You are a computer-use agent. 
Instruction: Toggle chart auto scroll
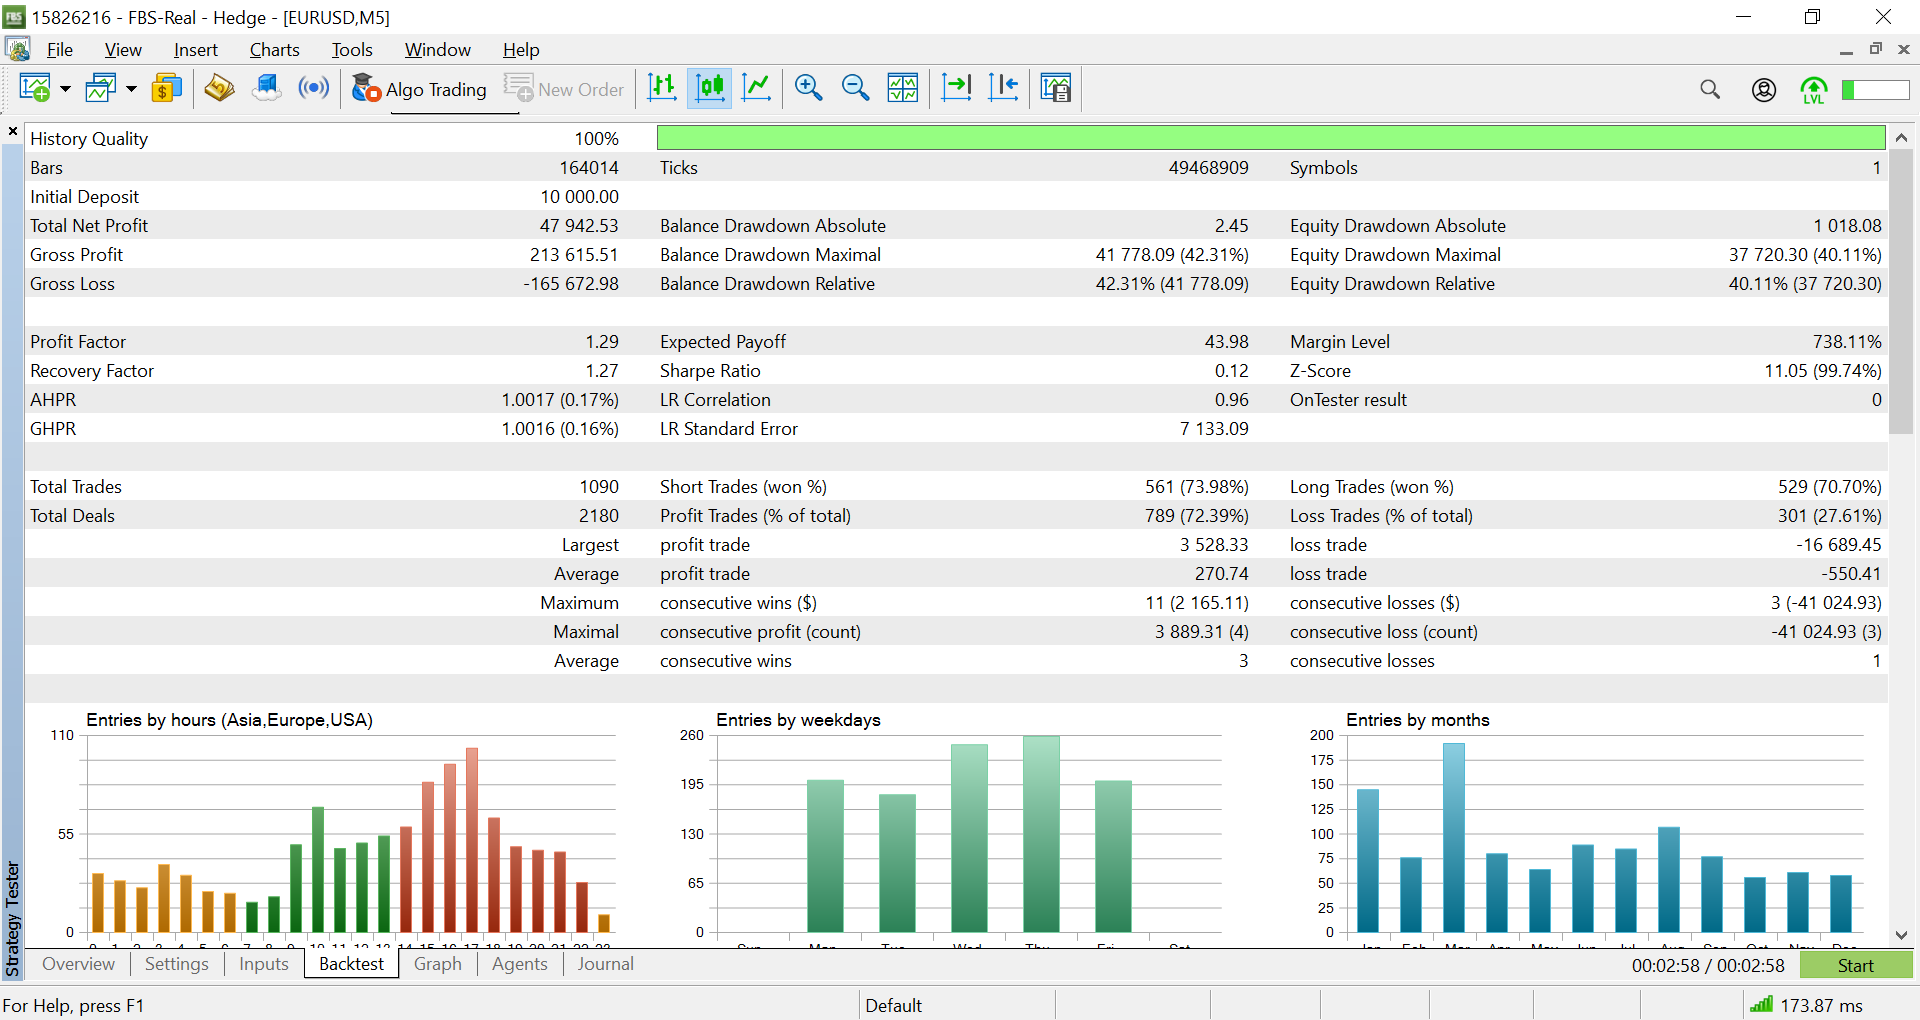tap(956, 89)
